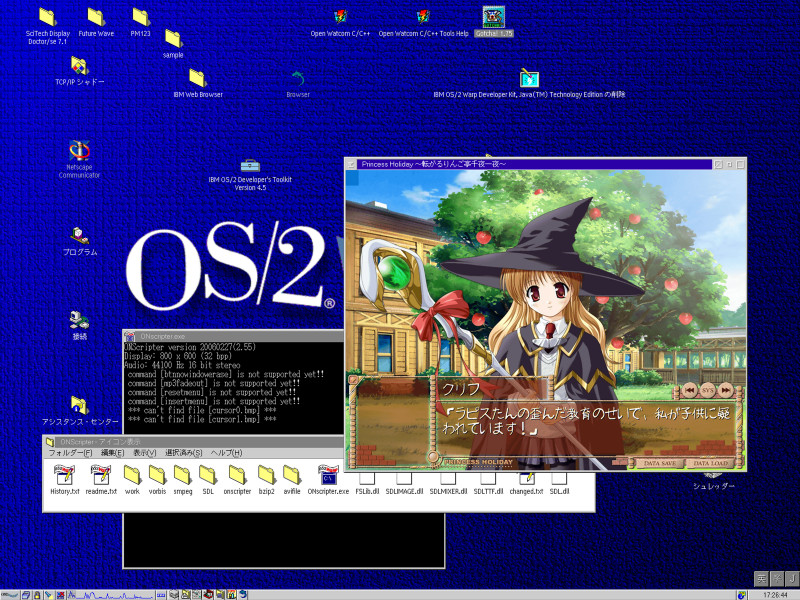Open the Princess Holiday window system menu
Screen dimensions: 800x600
coord(351,164)
